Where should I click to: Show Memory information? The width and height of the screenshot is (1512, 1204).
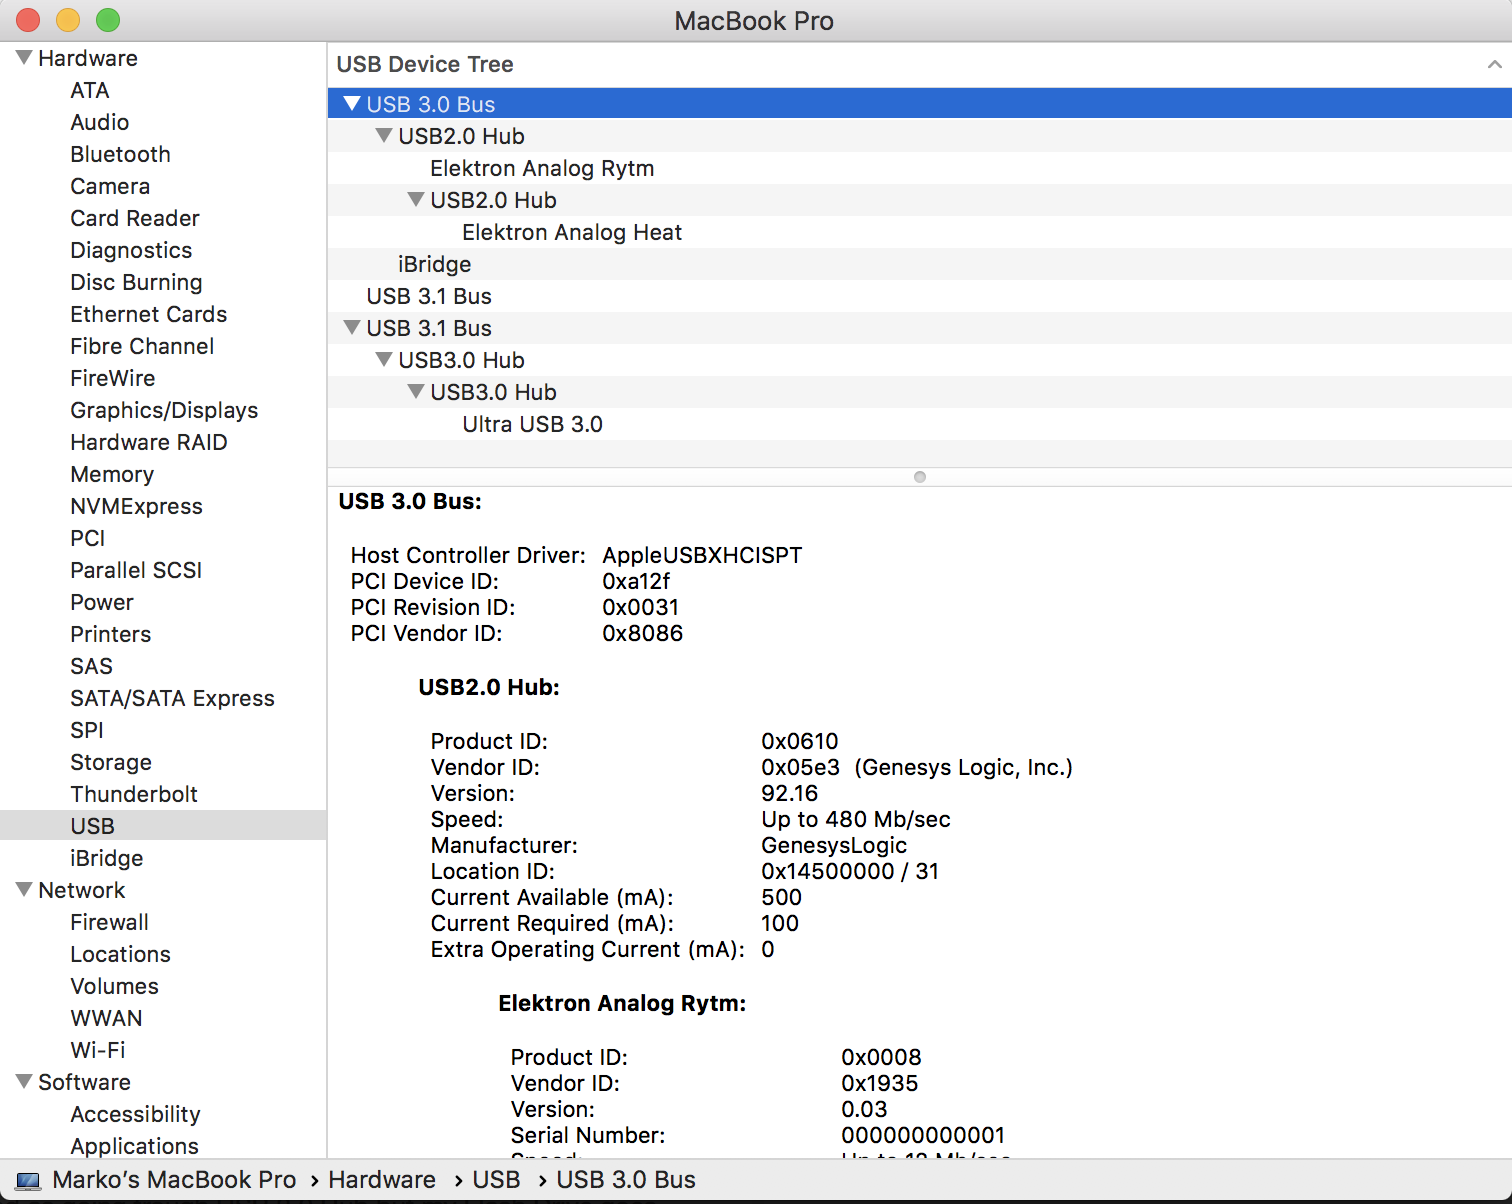tap(112, 474)
